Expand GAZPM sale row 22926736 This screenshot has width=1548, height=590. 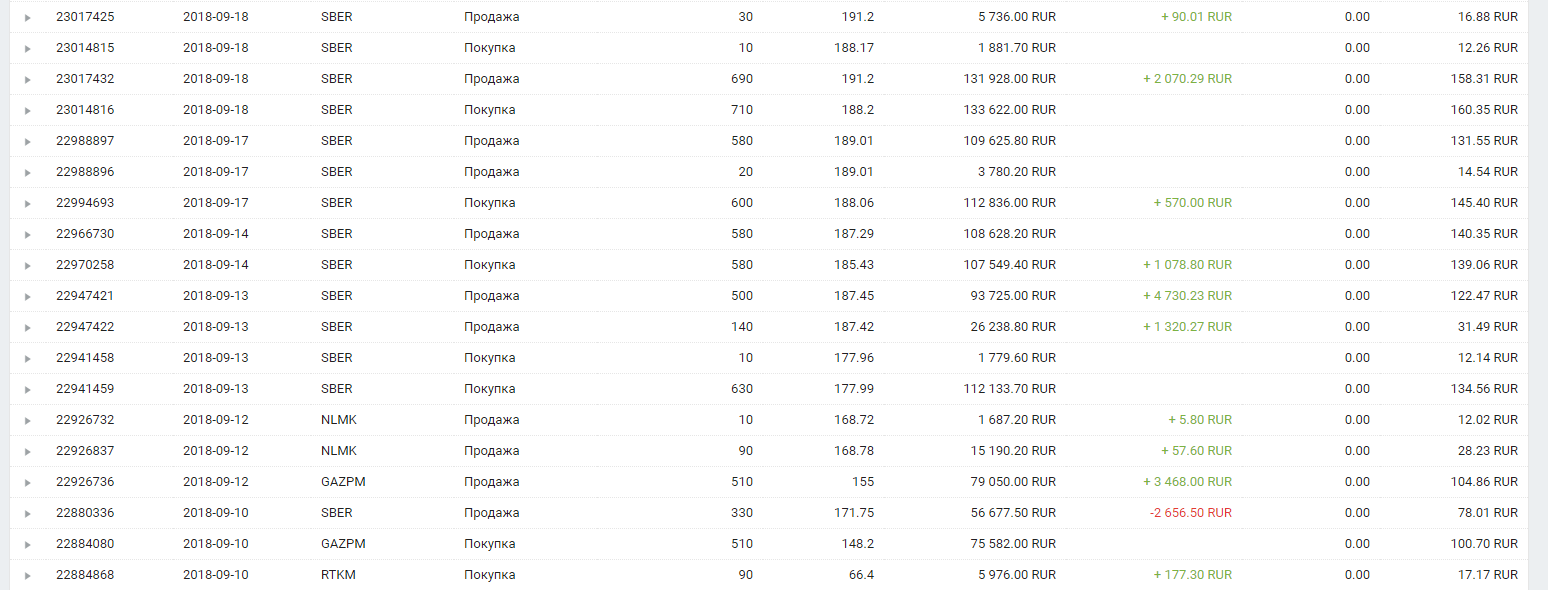coord(28,482)
